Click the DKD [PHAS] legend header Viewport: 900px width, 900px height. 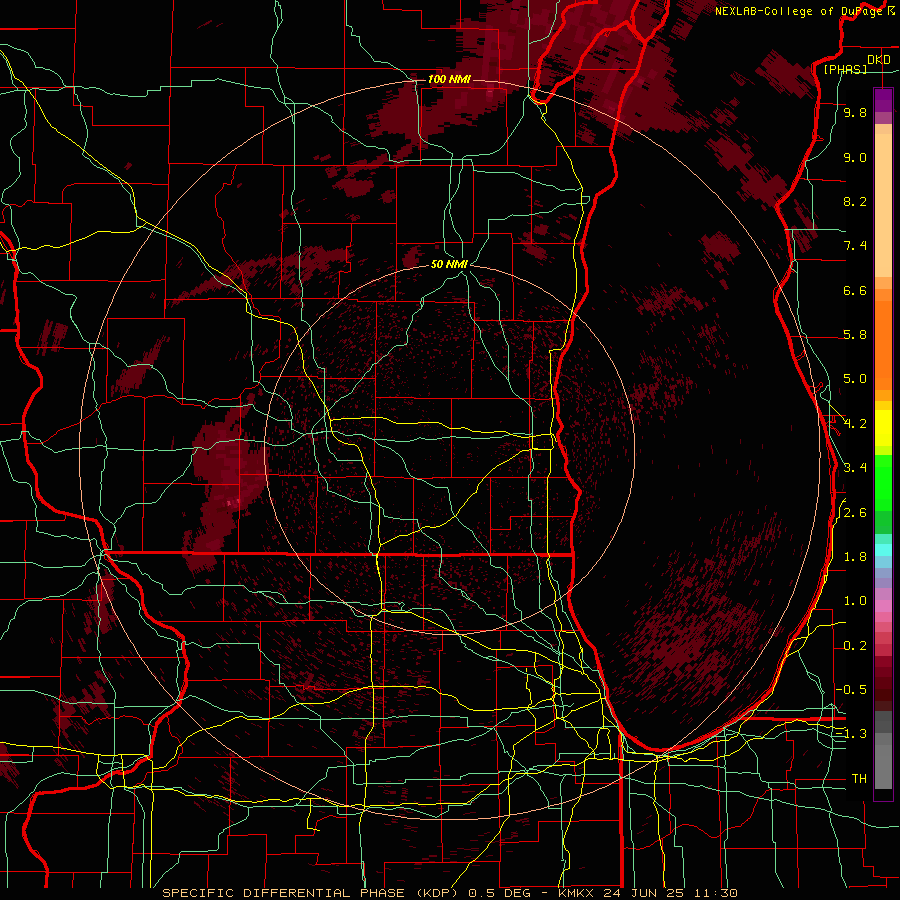click(x=856, y=64)
